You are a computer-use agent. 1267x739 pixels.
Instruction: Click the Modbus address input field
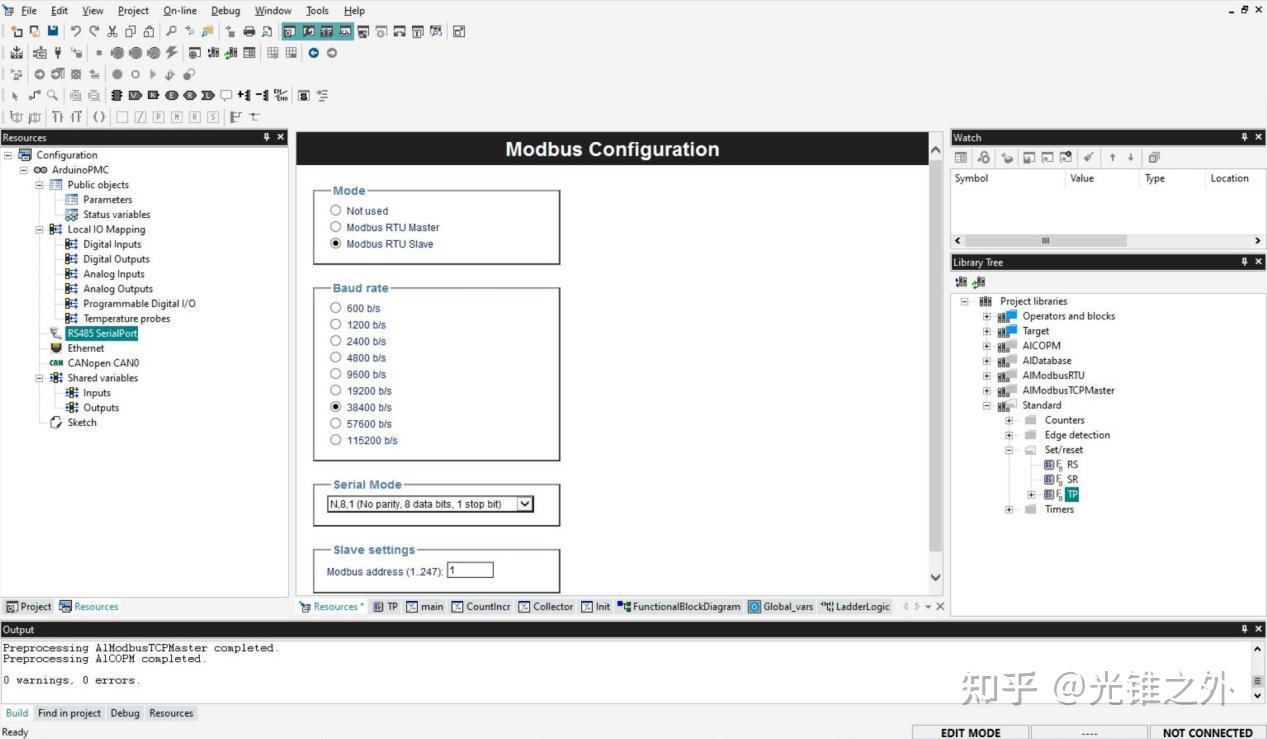(x=470, y=569)
